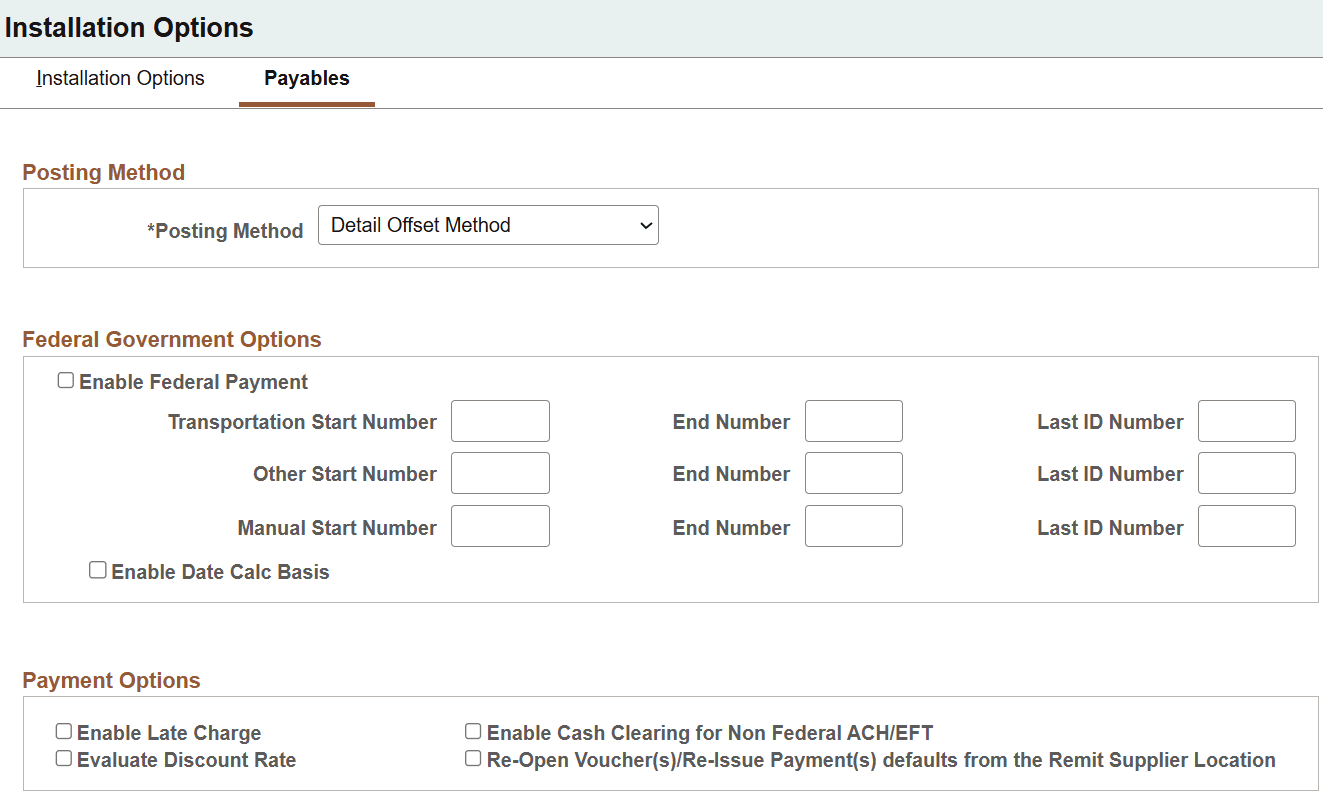Enable Cash Clearing for Non Federal ACH/EFT
This screenshot has height=795, width=1323.
pos(472,730)
